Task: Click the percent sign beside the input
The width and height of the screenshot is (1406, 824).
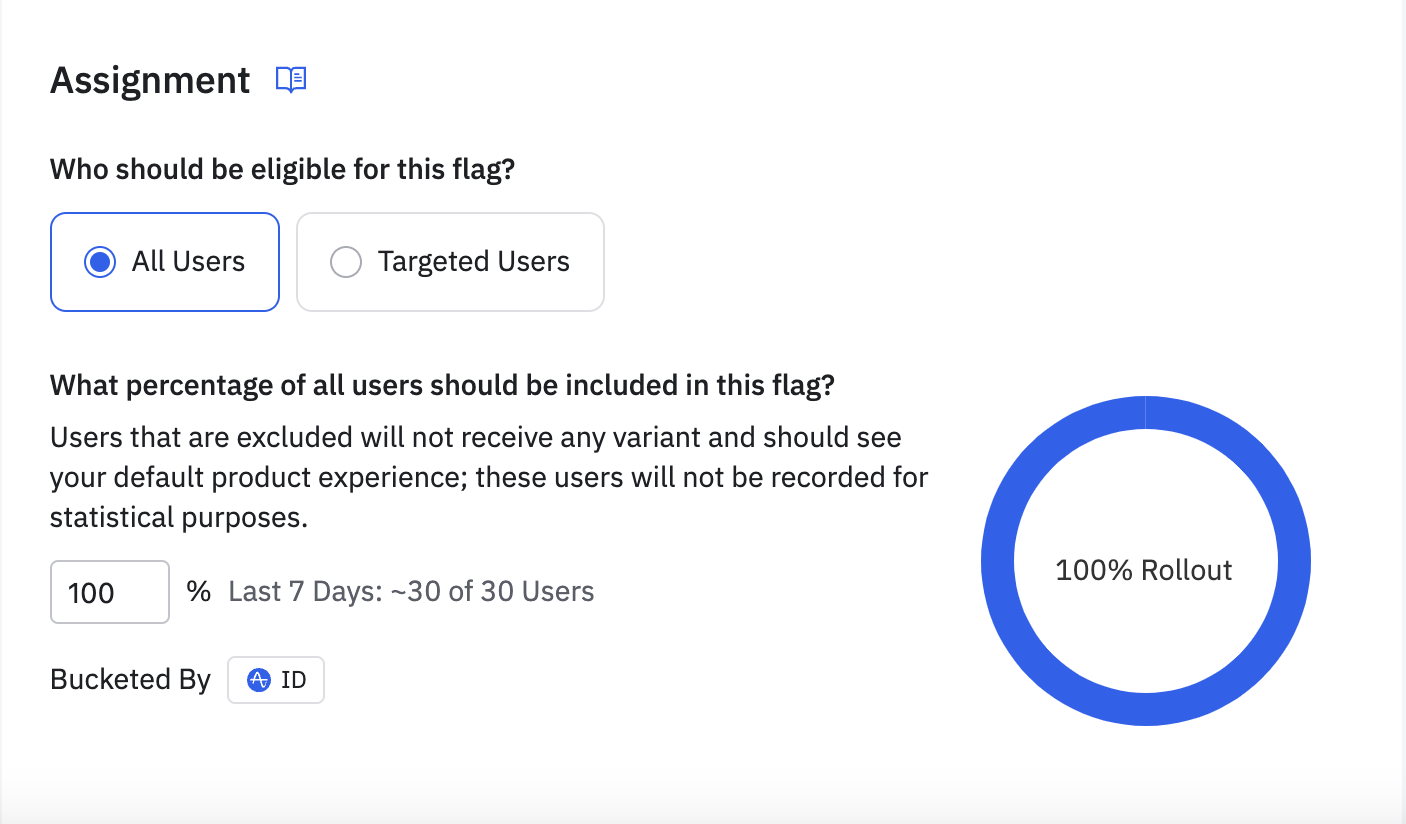Action: click(199, 592)
